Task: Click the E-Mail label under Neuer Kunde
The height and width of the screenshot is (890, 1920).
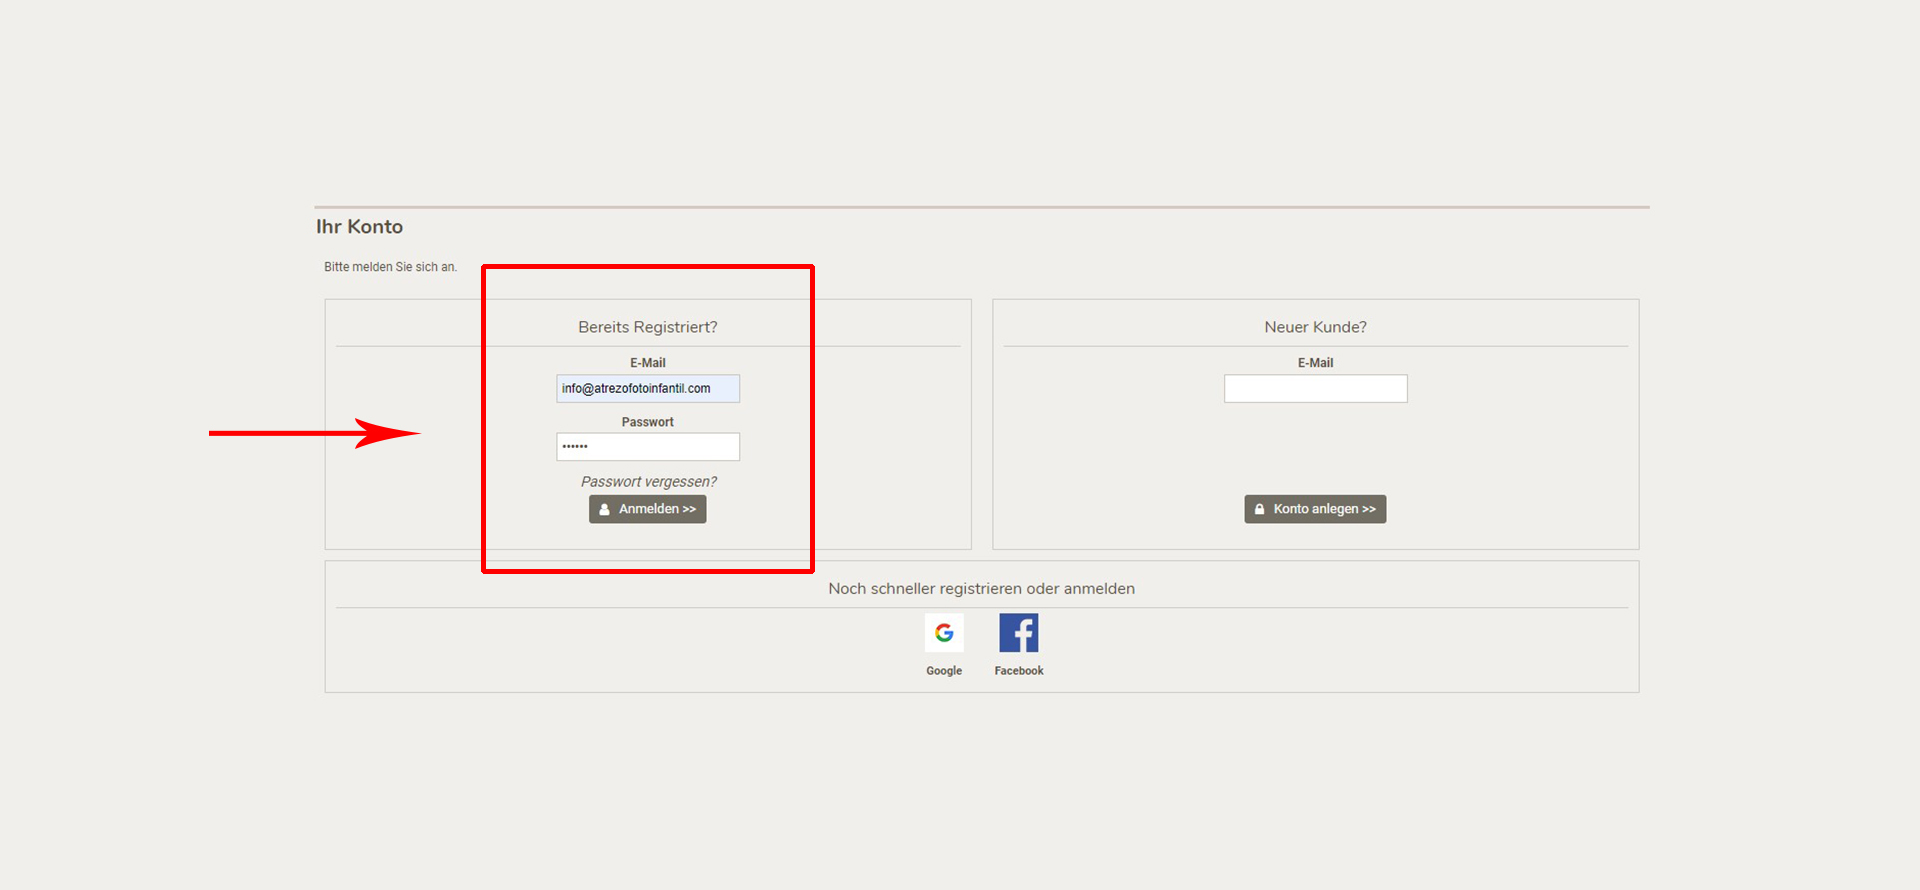Action: pyautogui.click(x=1315, y=363)
